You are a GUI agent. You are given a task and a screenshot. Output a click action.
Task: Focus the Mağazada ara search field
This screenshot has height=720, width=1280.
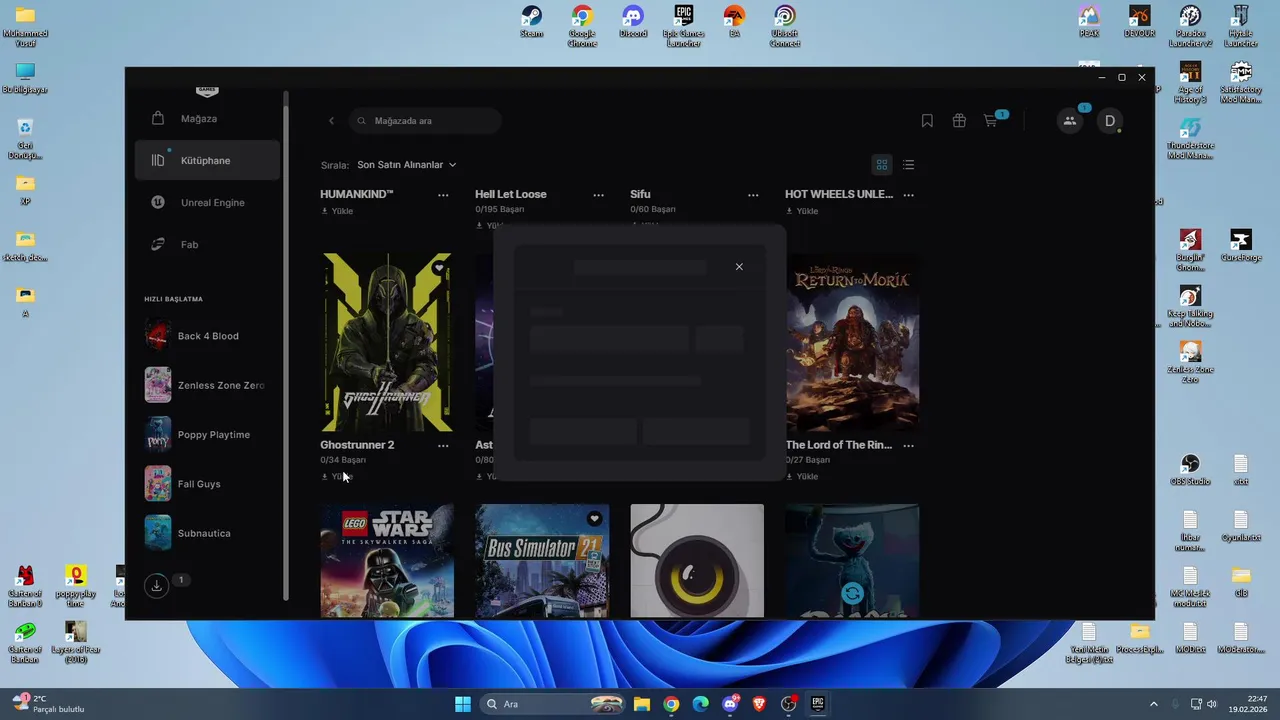pos(425,121)
